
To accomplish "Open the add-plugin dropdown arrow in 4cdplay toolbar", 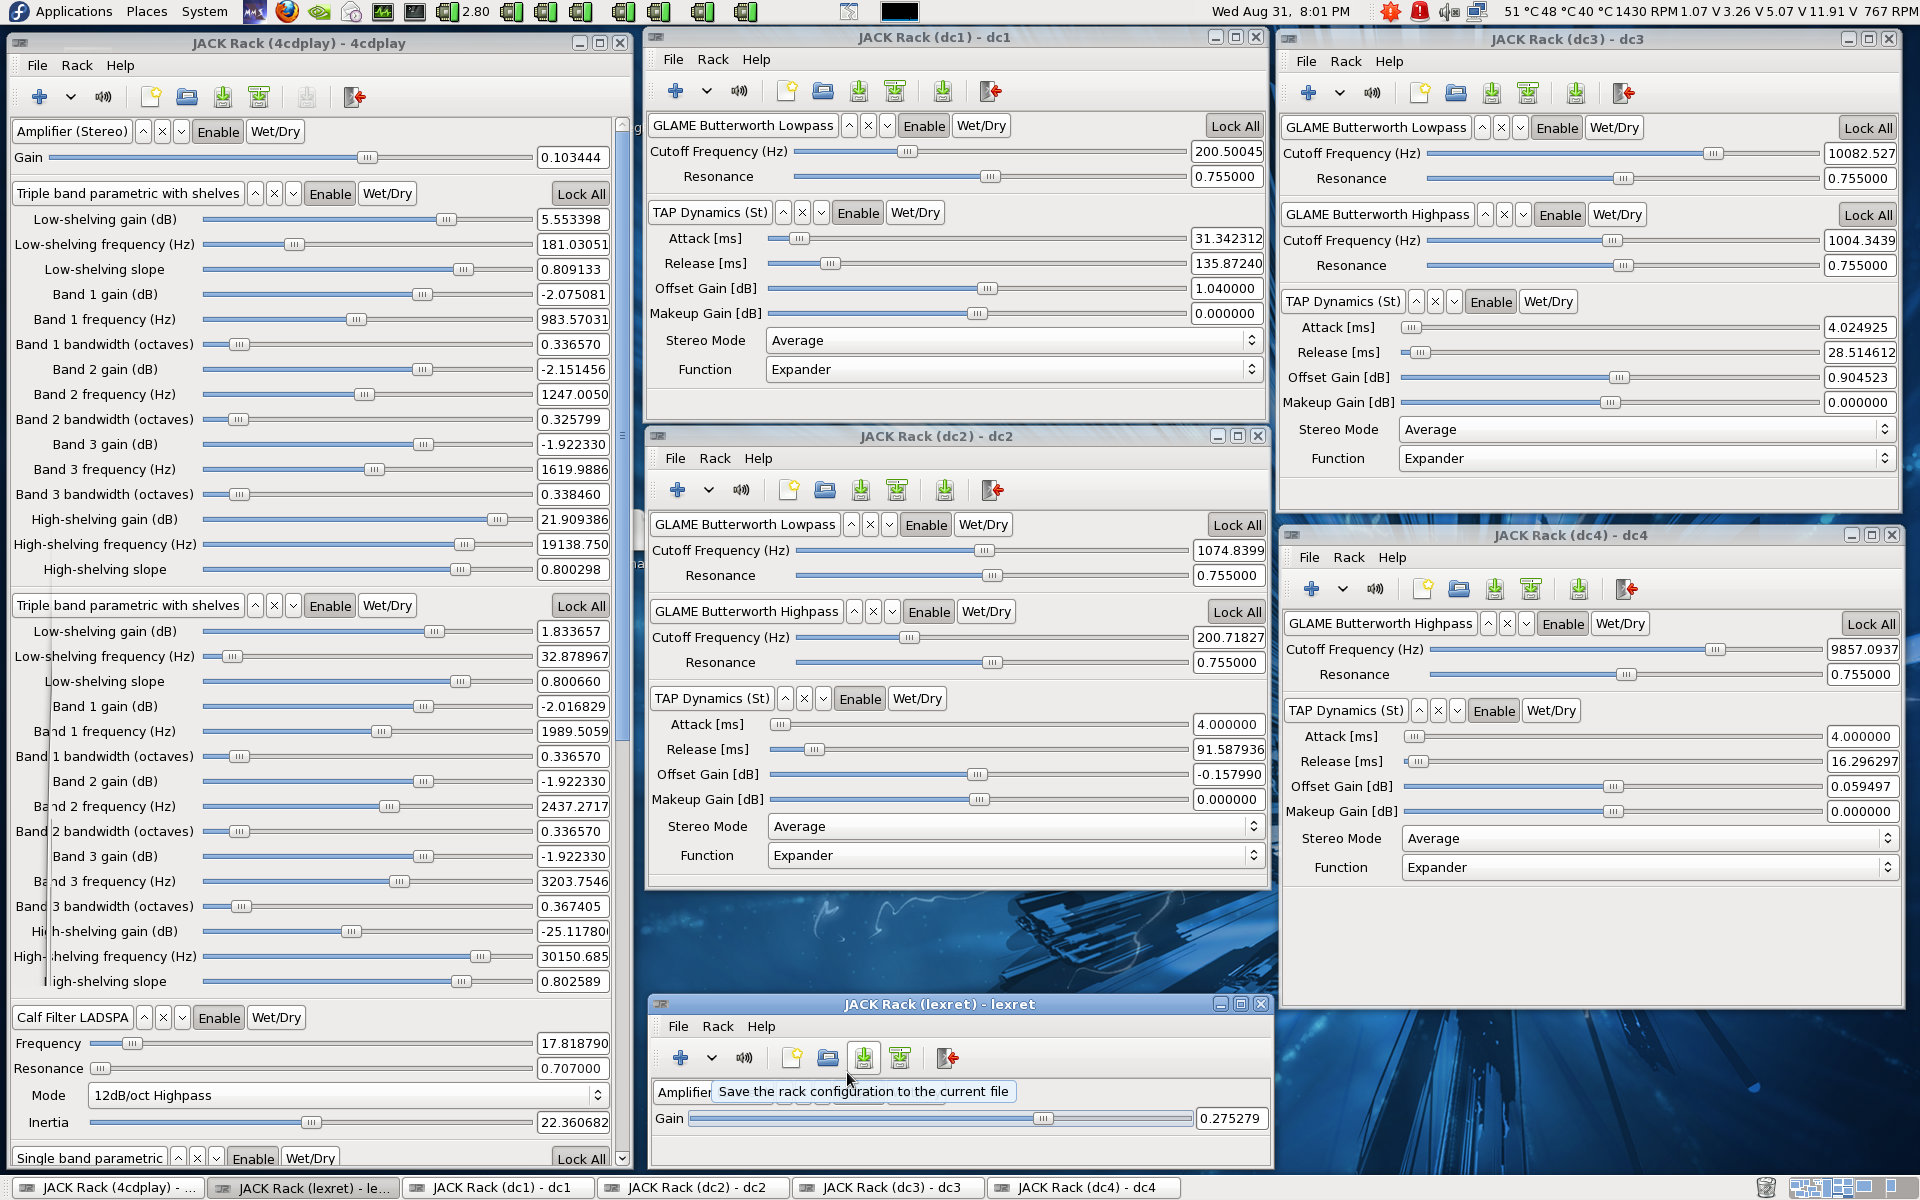I will coord(71,97).
